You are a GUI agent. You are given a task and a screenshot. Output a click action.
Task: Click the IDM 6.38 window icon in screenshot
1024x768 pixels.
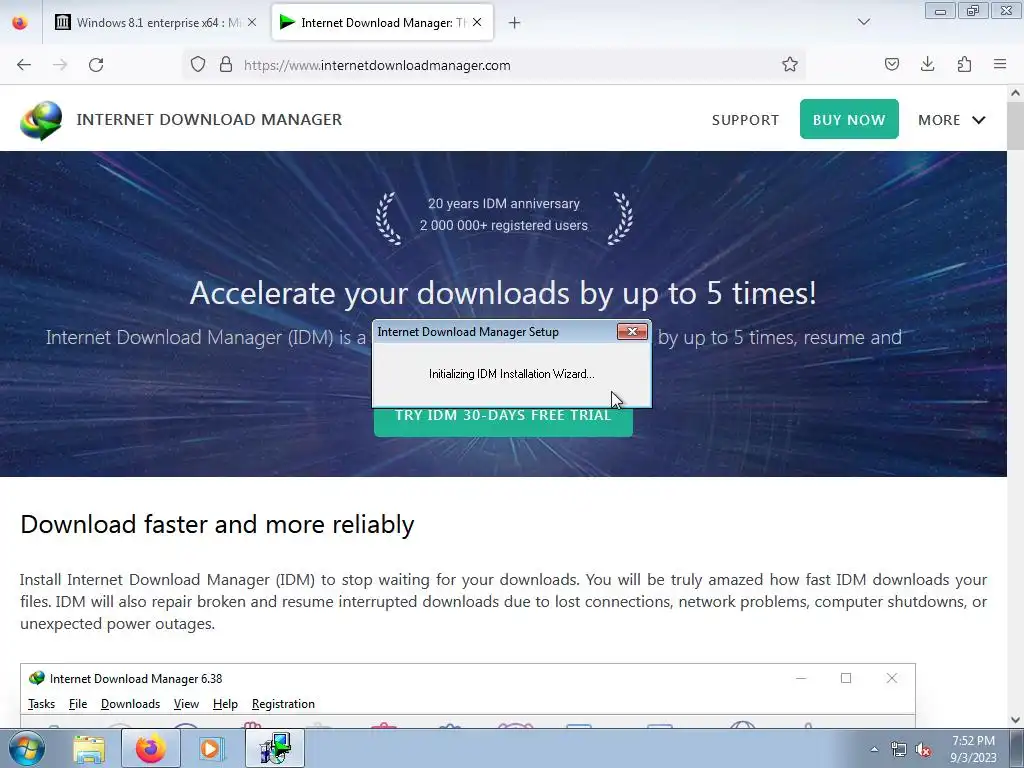tap(37, 679)
